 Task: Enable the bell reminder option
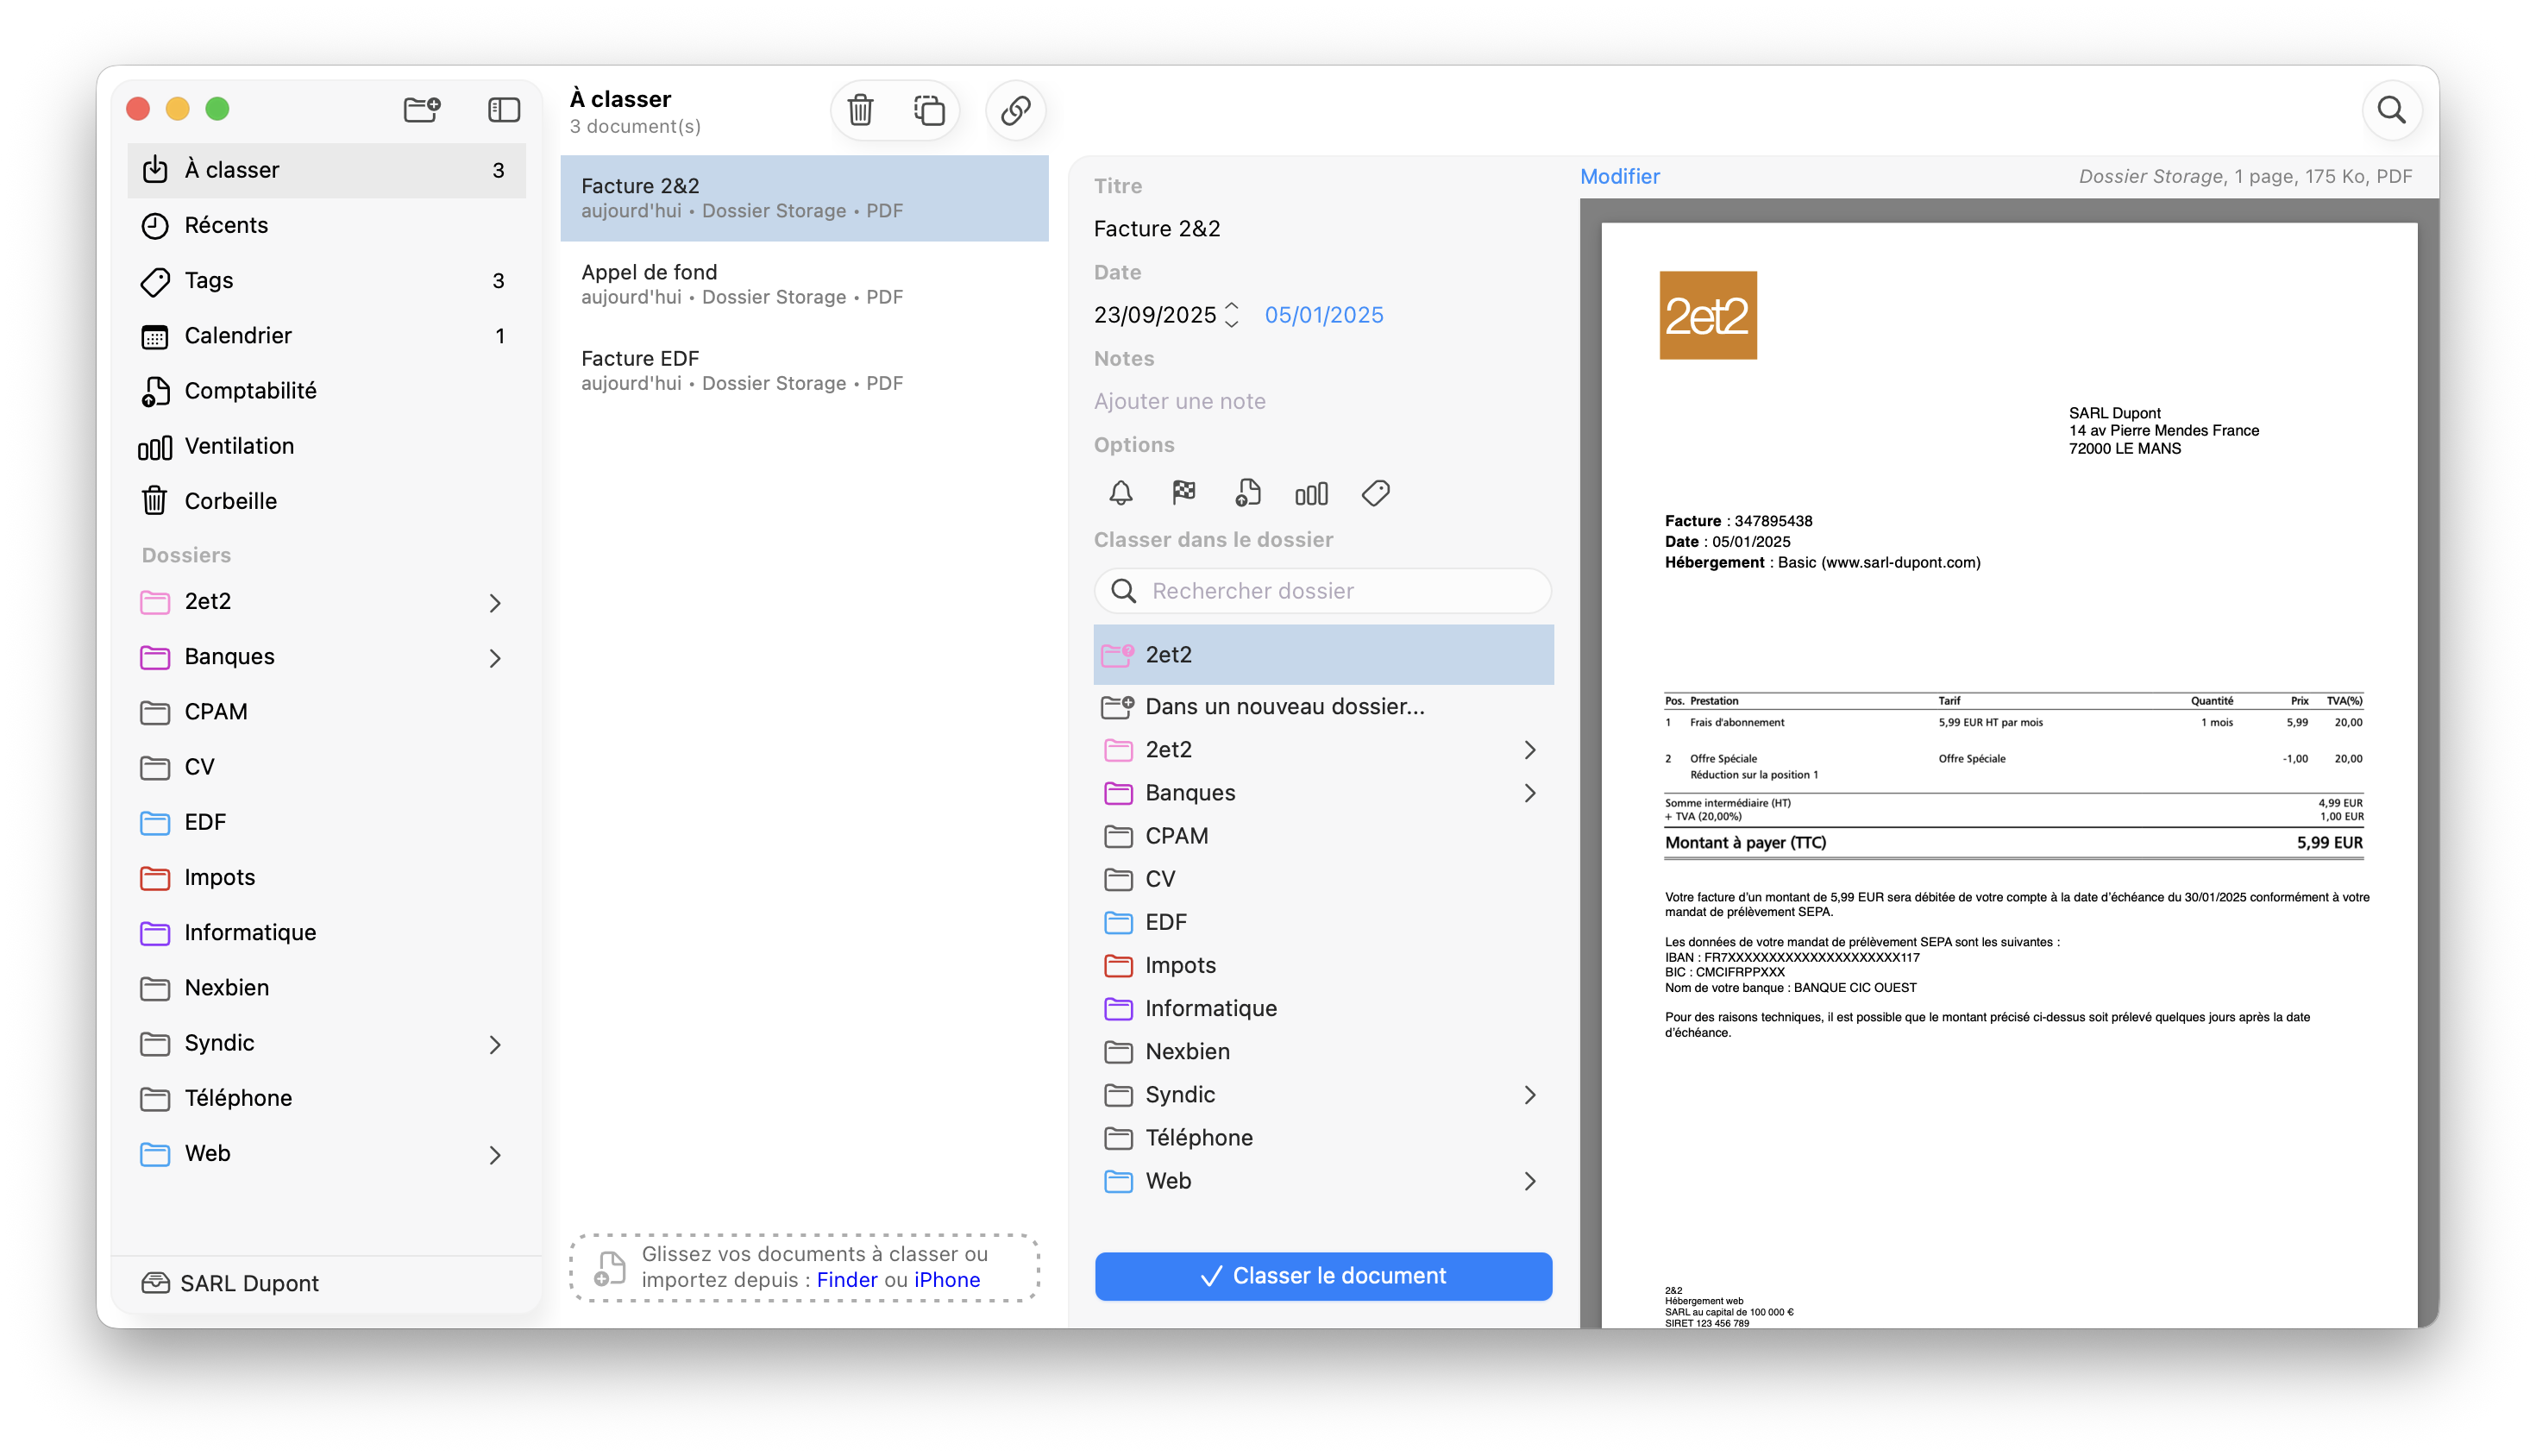[1121, 493]
